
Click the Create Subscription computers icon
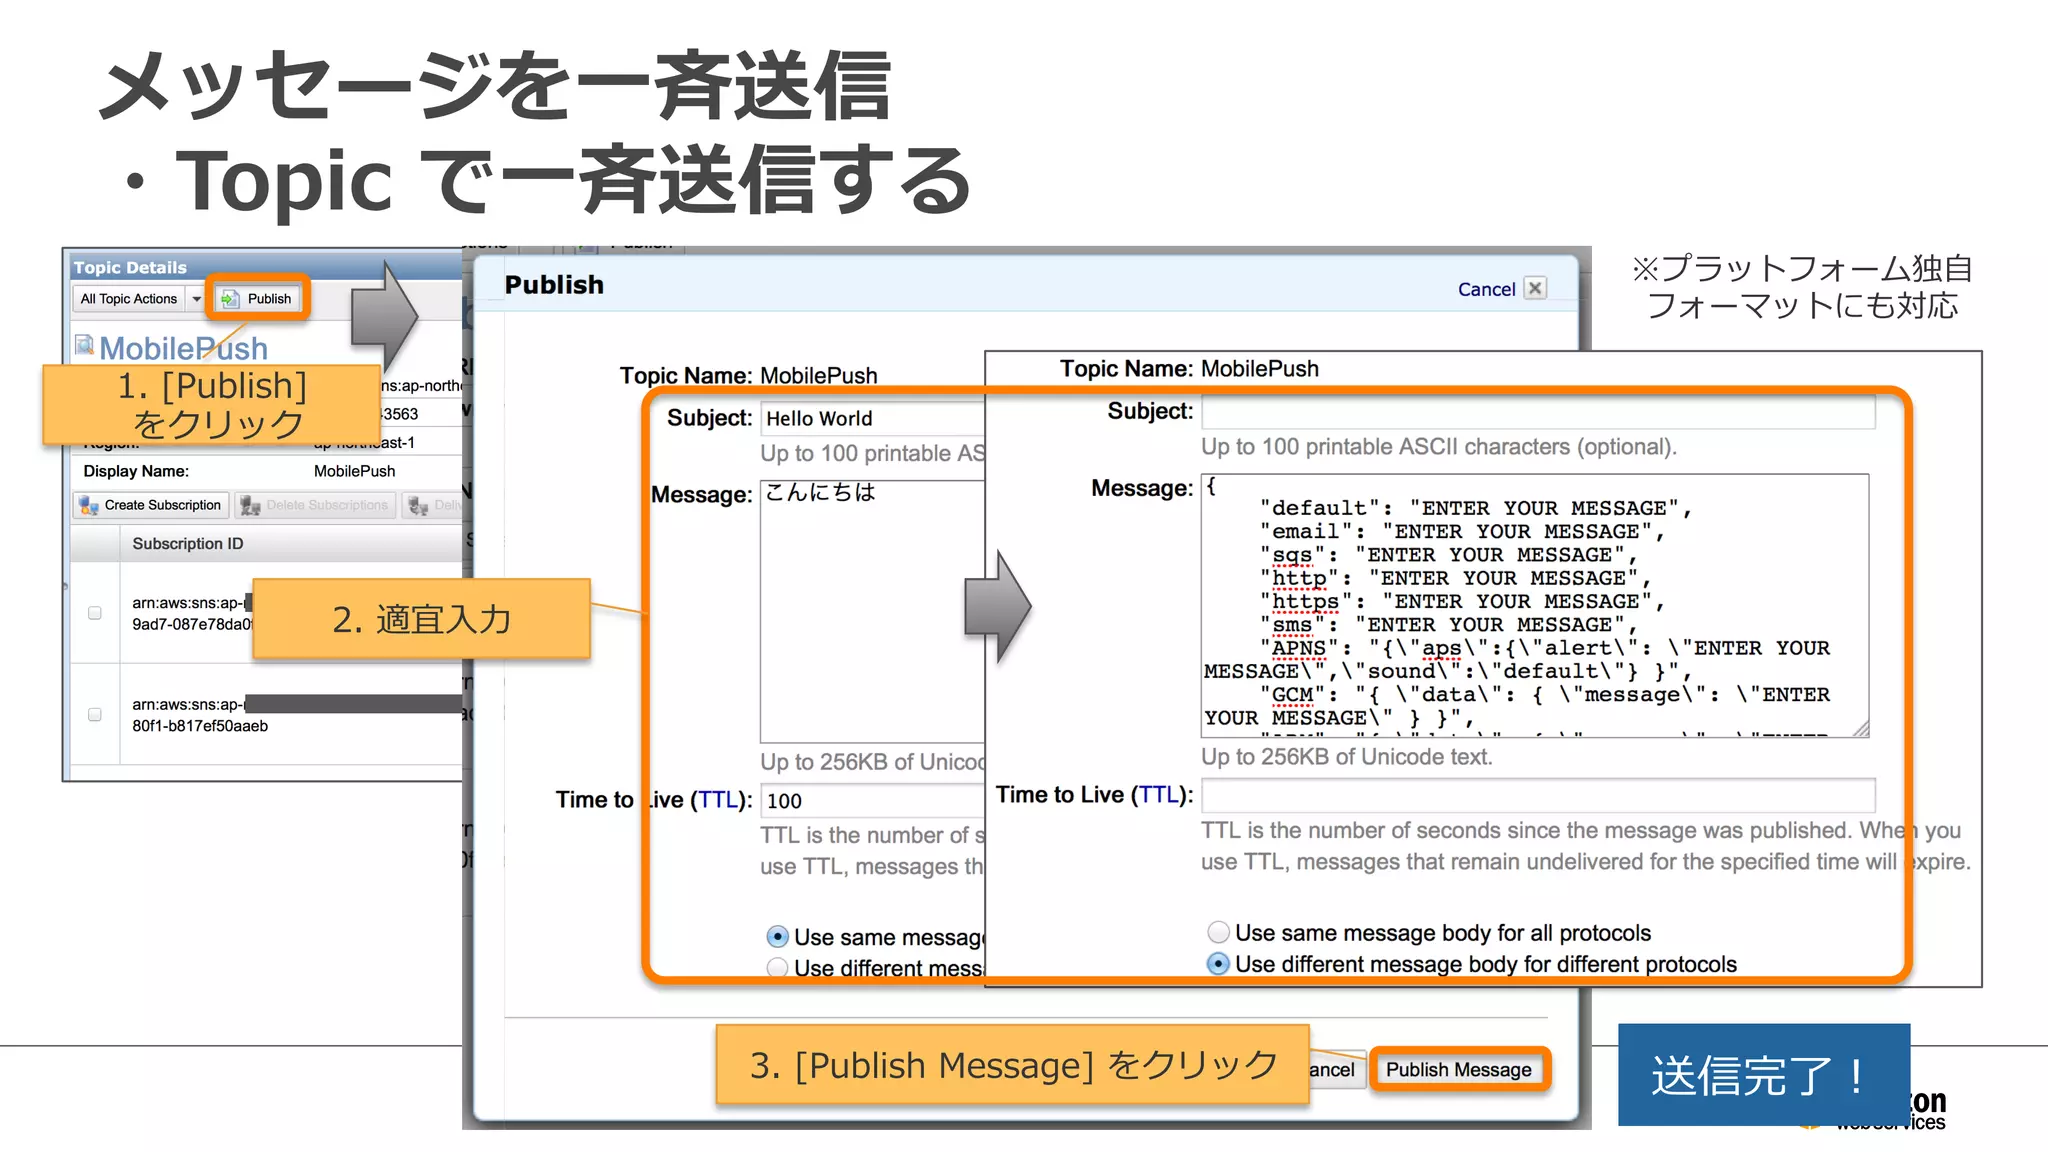pos(89,506)
